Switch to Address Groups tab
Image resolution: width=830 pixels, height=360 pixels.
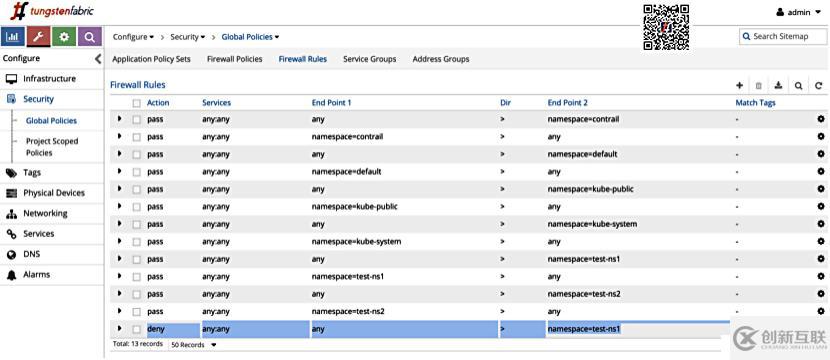pos(441,59)
